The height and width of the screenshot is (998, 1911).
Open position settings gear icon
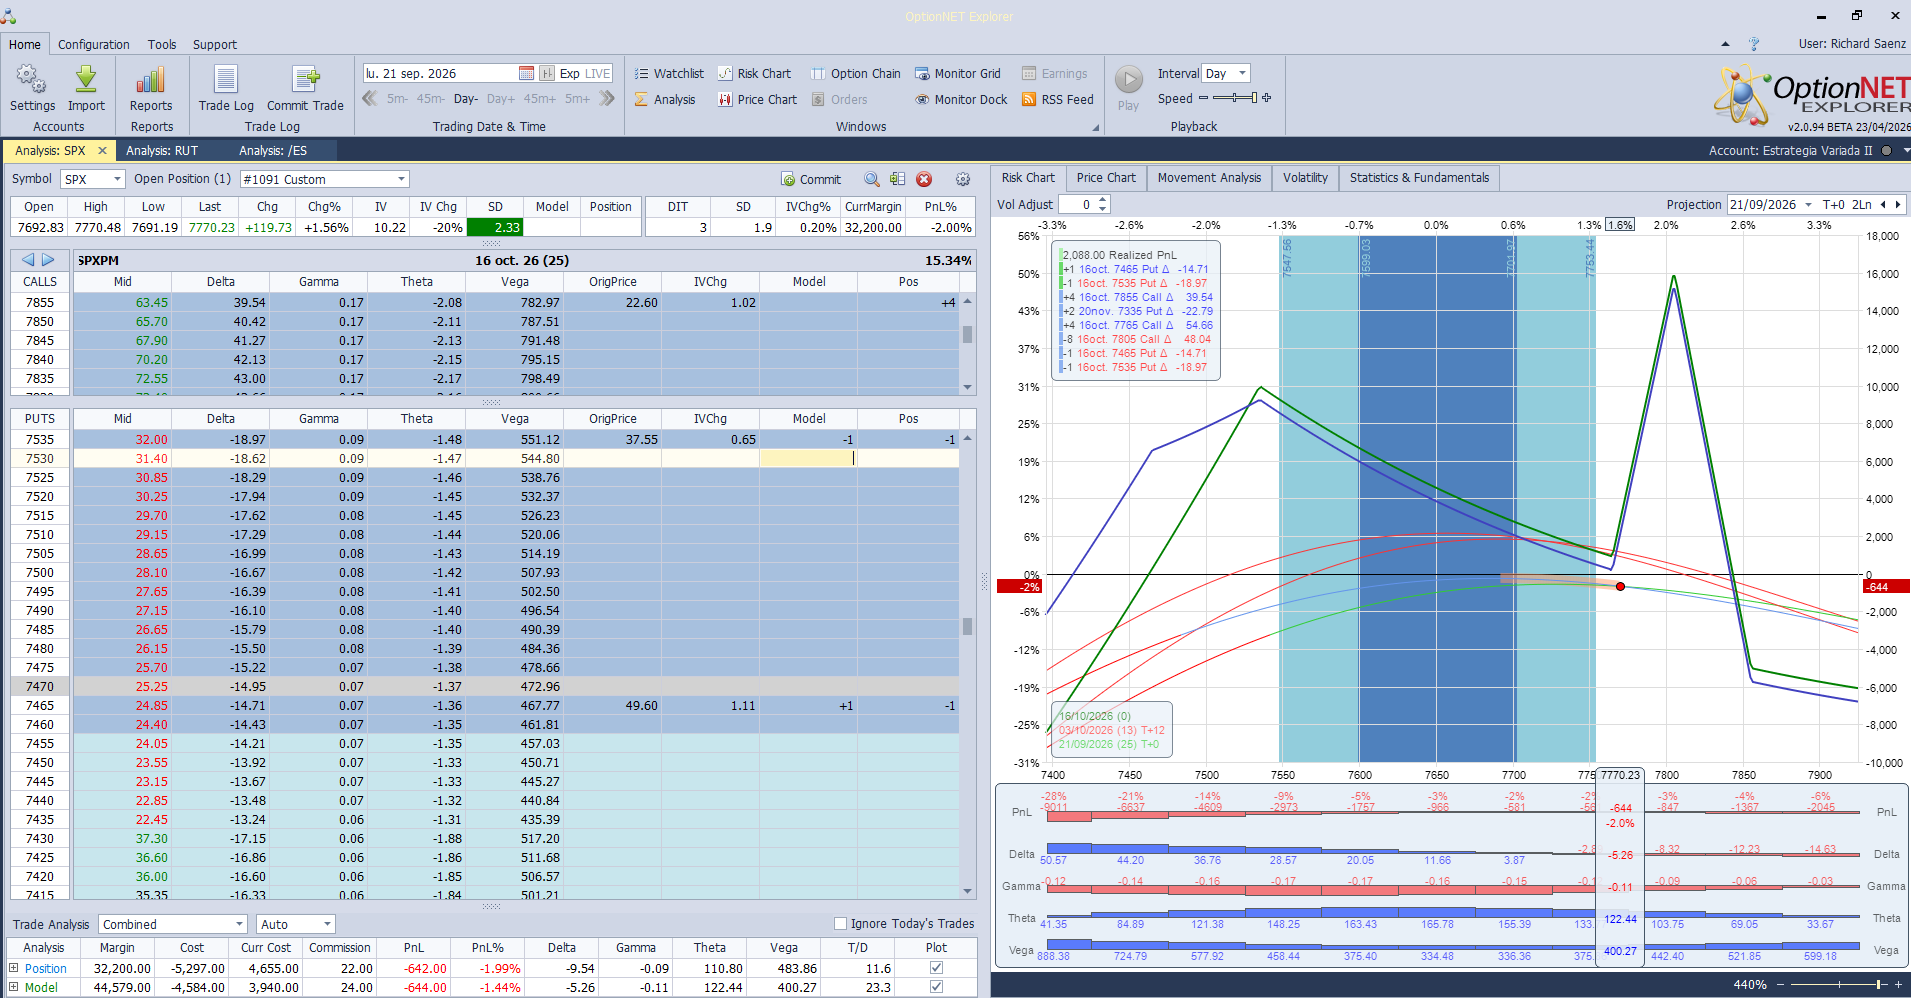click(x=963, y=179)
